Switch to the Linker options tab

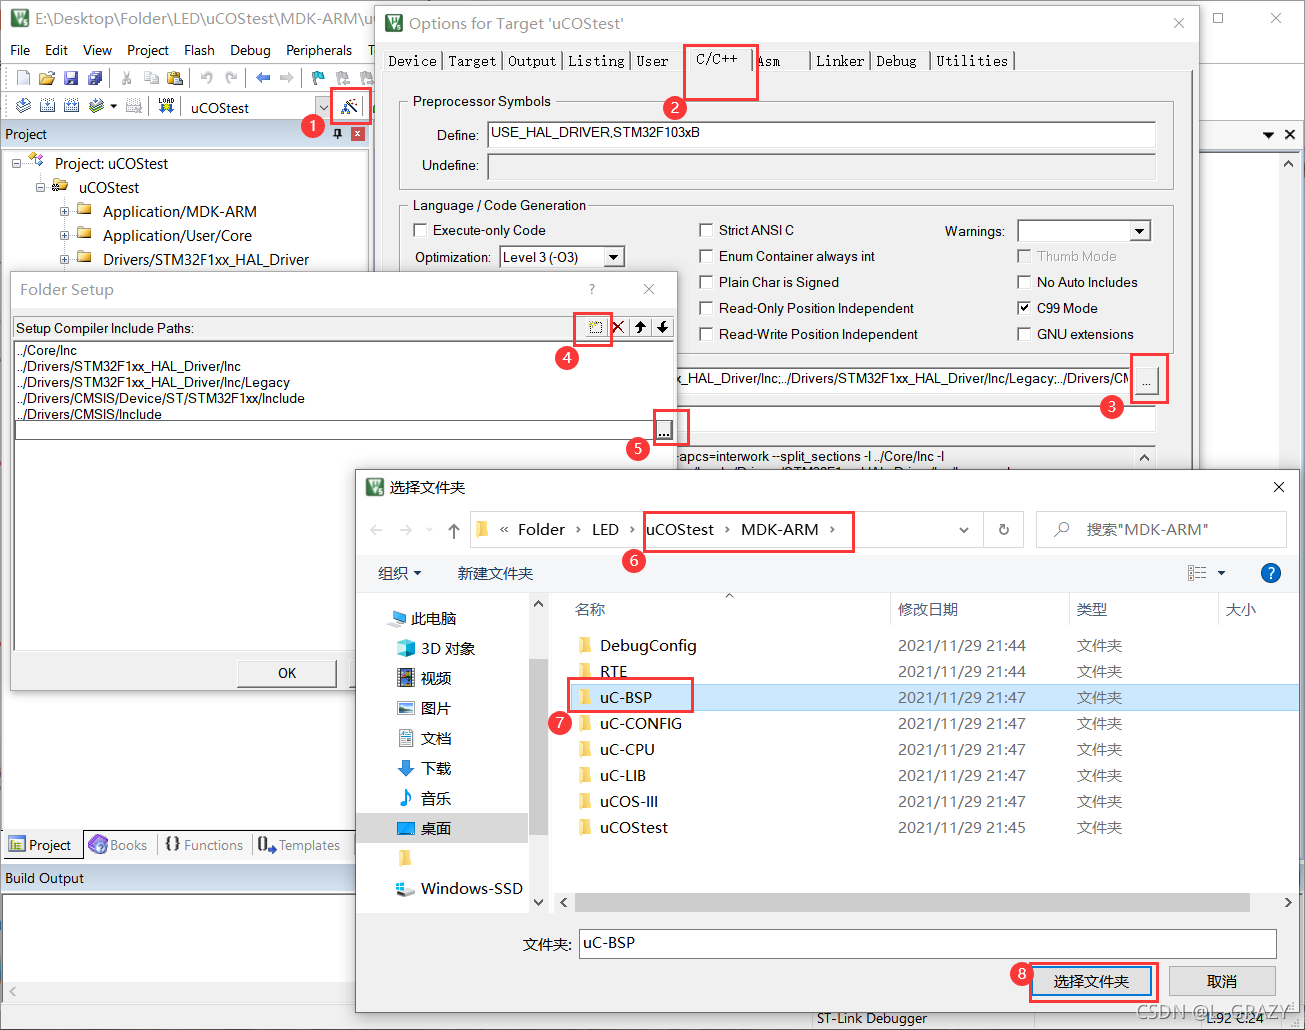coord(840,61)
